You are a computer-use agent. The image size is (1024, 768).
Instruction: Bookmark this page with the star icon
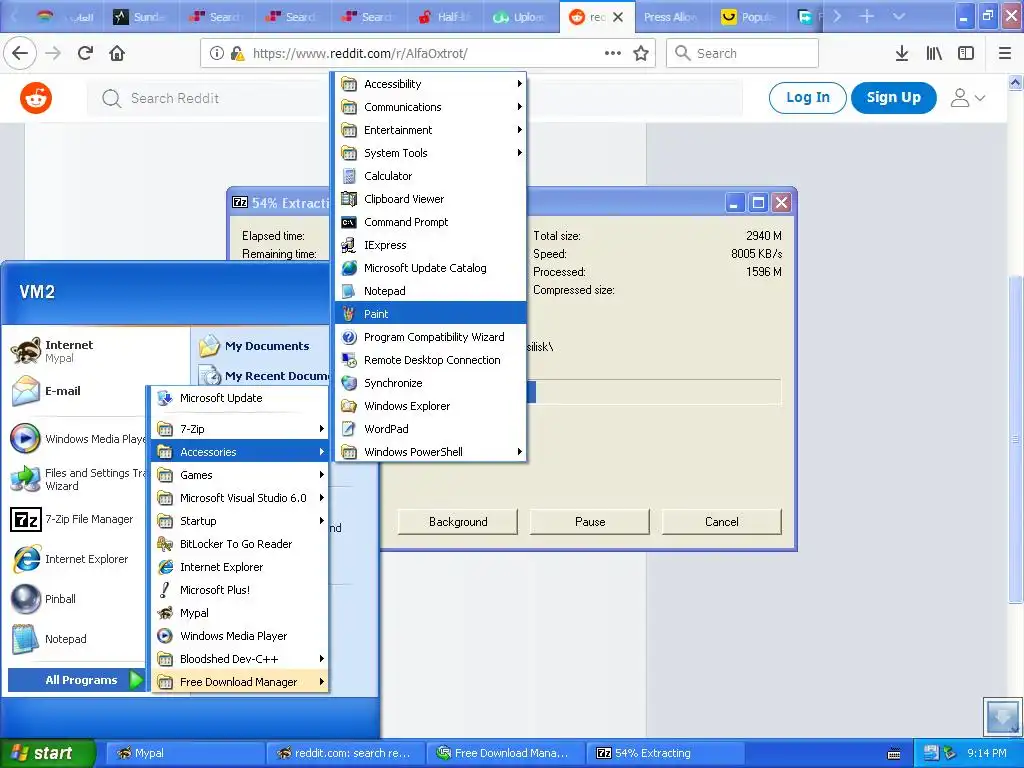641,54
